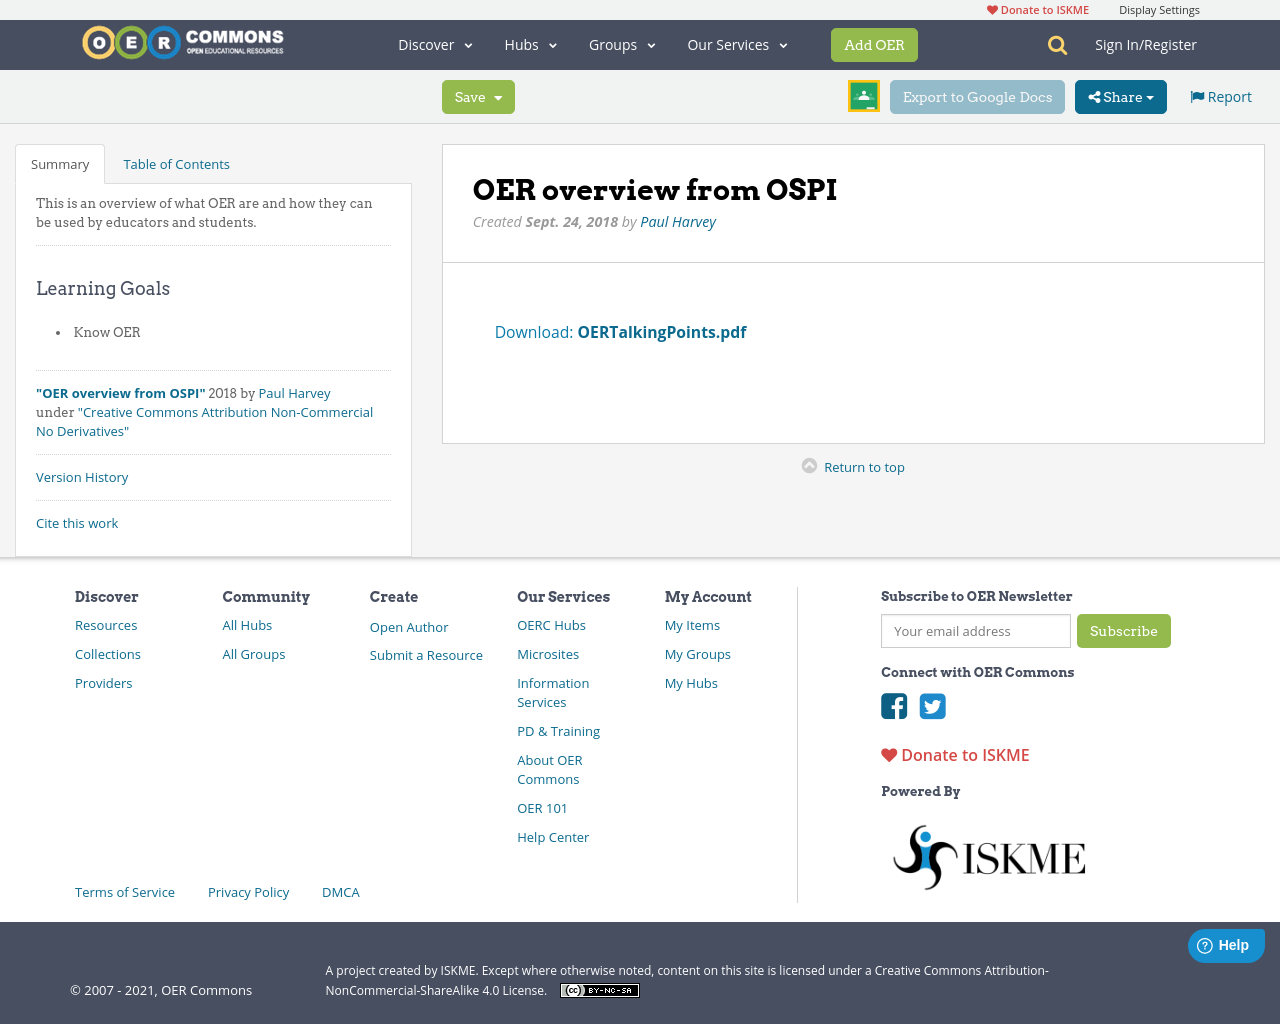Click the Creative Commons BY-NC-SA license badge
1280x1024 pixels.
point(599,990)
